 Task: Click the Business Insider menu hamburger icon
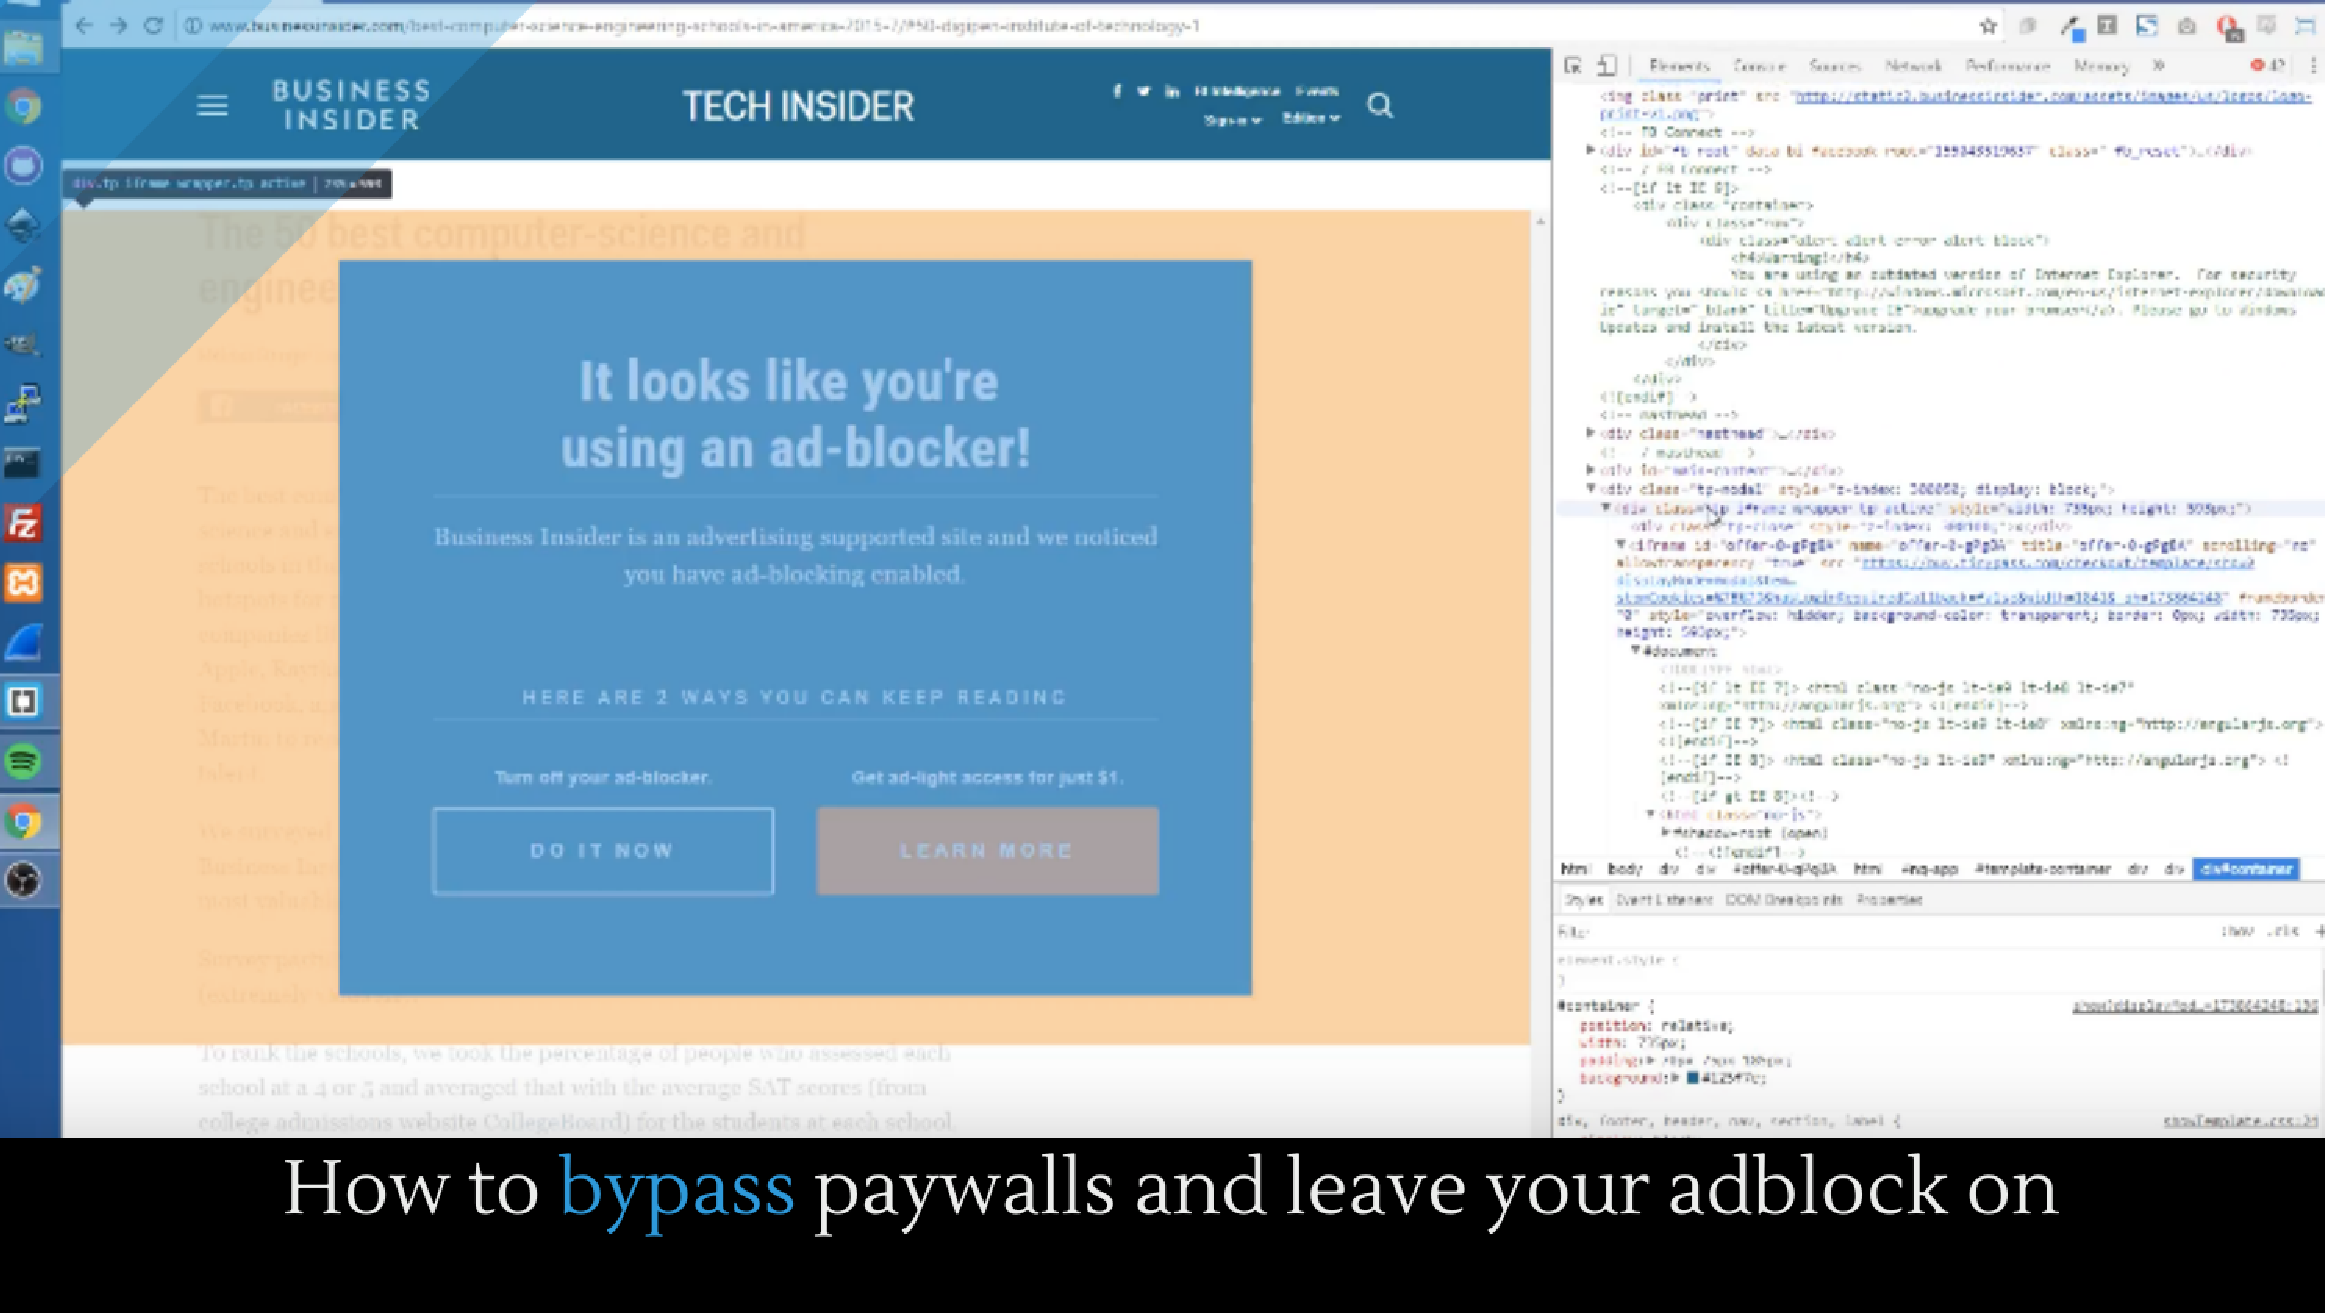[x=212, y=104]
